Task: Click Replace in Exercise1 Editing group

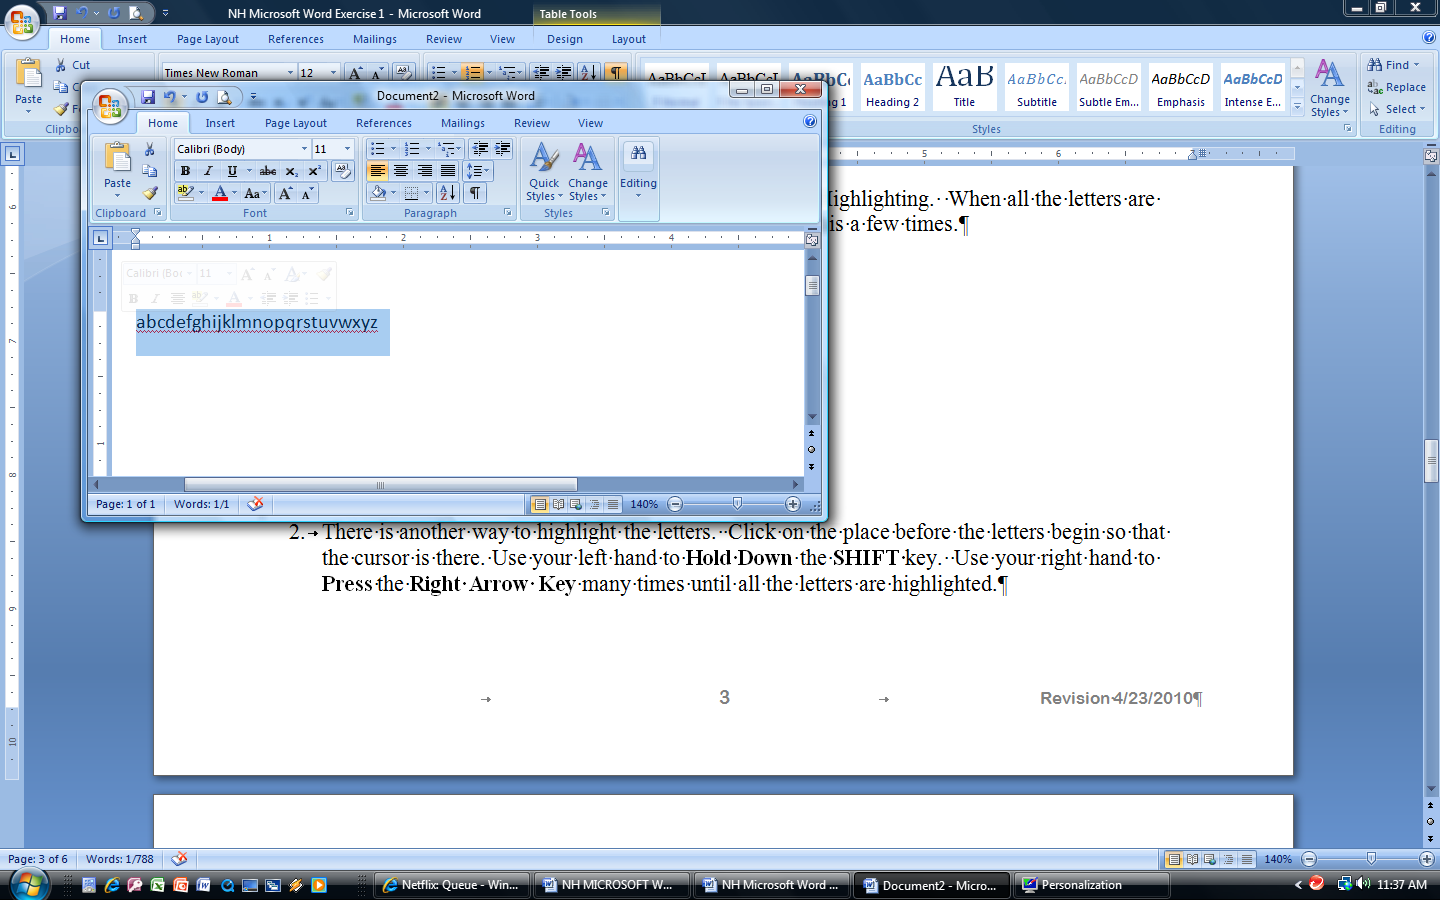Action: [x=1397, y=87]
